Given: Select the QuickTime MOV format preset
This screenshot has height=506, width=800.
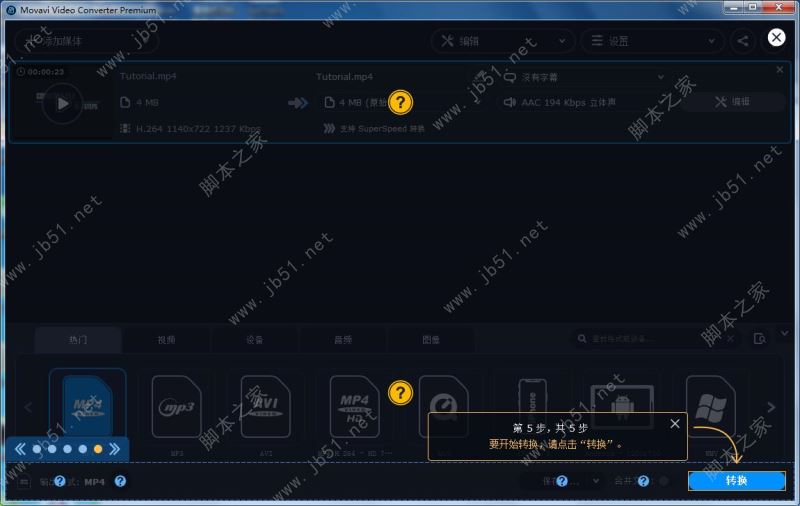Looking at the screenshot, I should click(x=443, y=407).
